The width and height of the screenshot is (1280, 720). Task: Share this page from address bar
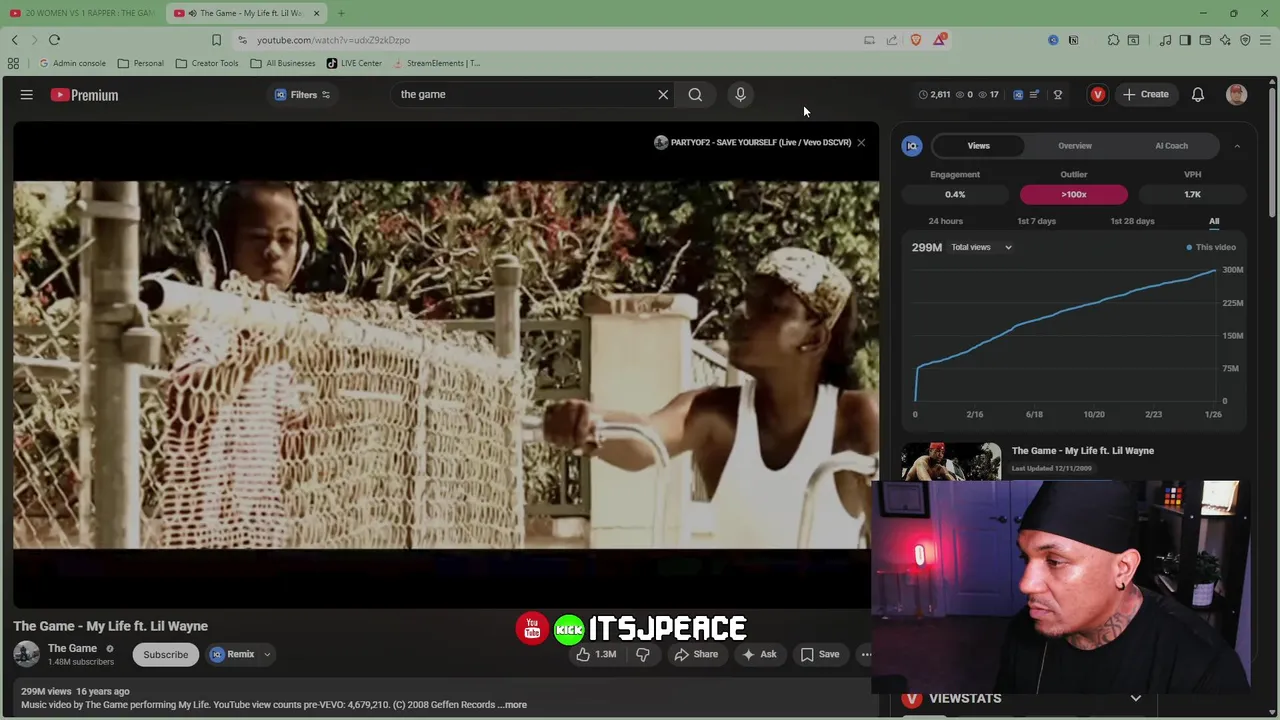[x=892, y=40]
